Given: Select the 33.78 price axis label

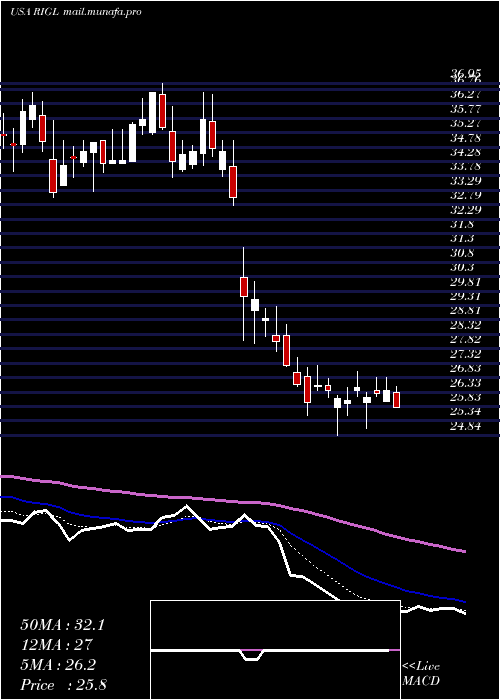Looking at the screenshot, I should coord(465,167).
